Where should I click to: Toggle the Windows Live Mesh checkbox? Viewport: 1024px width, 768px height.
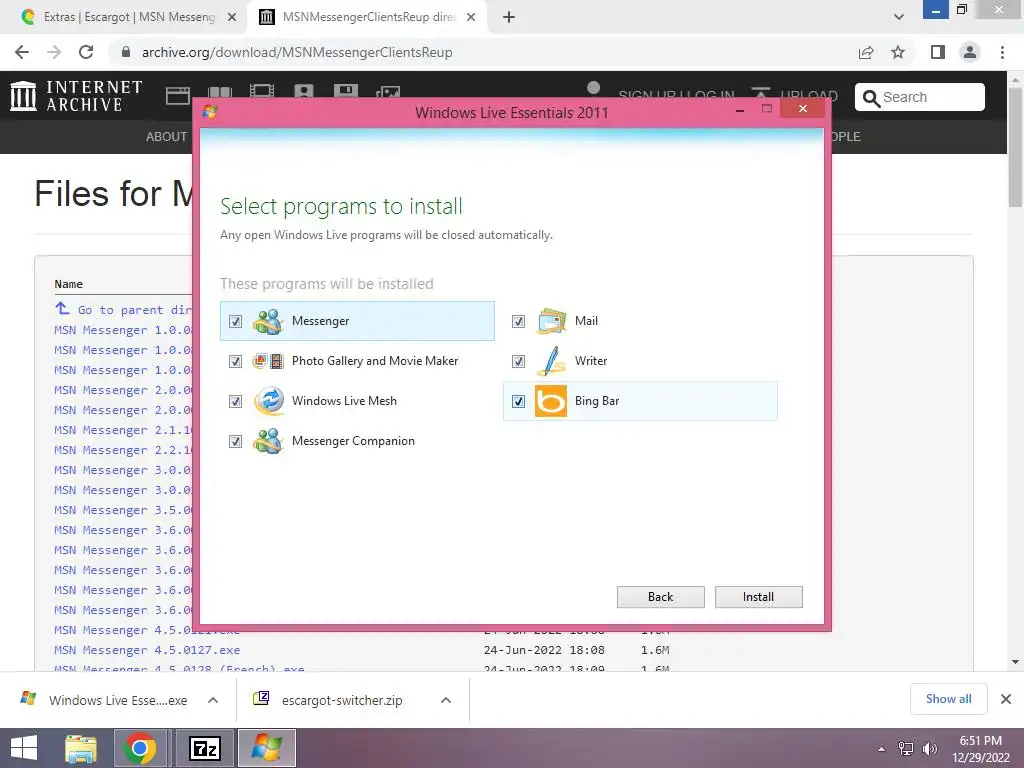click(235, 401)
